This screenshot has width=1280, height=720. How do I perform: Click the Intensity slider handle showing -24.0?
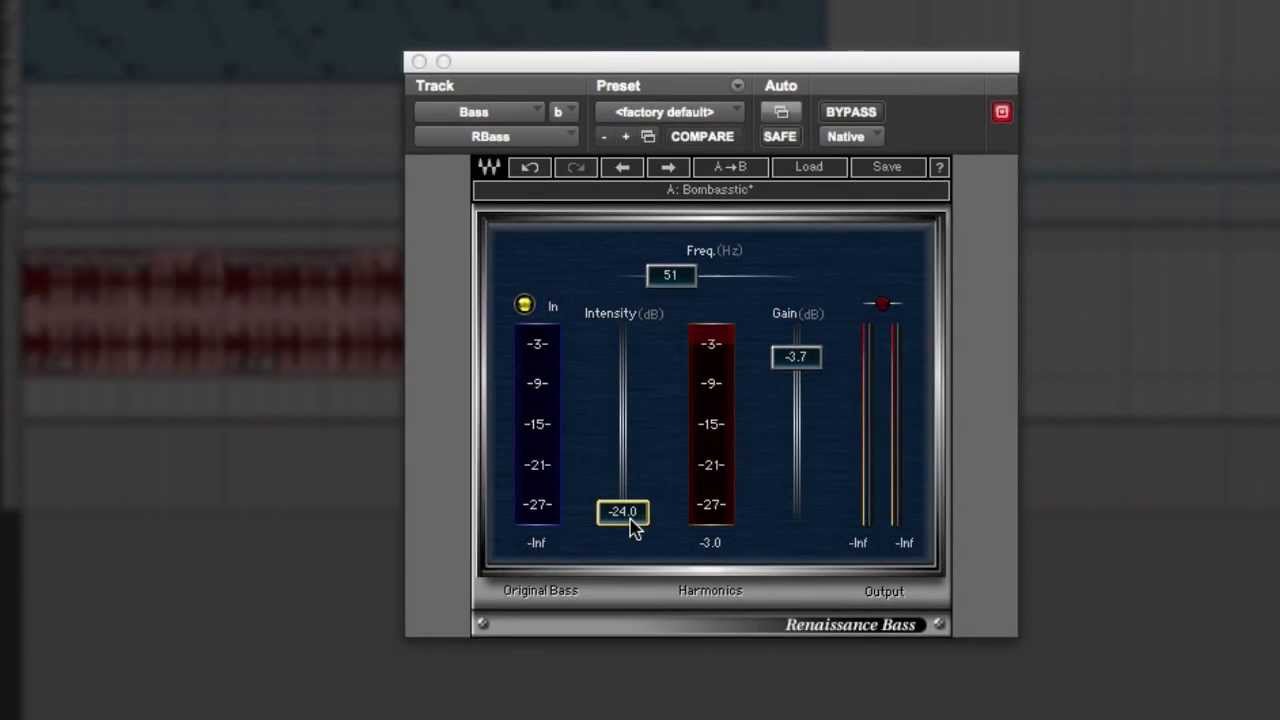point(622,512)
